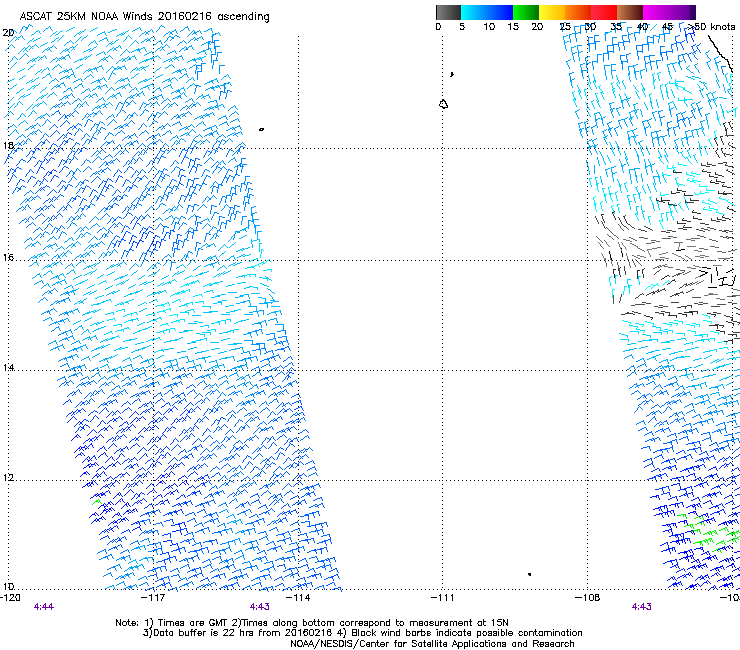Viewport: 740px width, 650px height.
Task: Select the orange 25-30 knots legend segment
Action: 578,12
